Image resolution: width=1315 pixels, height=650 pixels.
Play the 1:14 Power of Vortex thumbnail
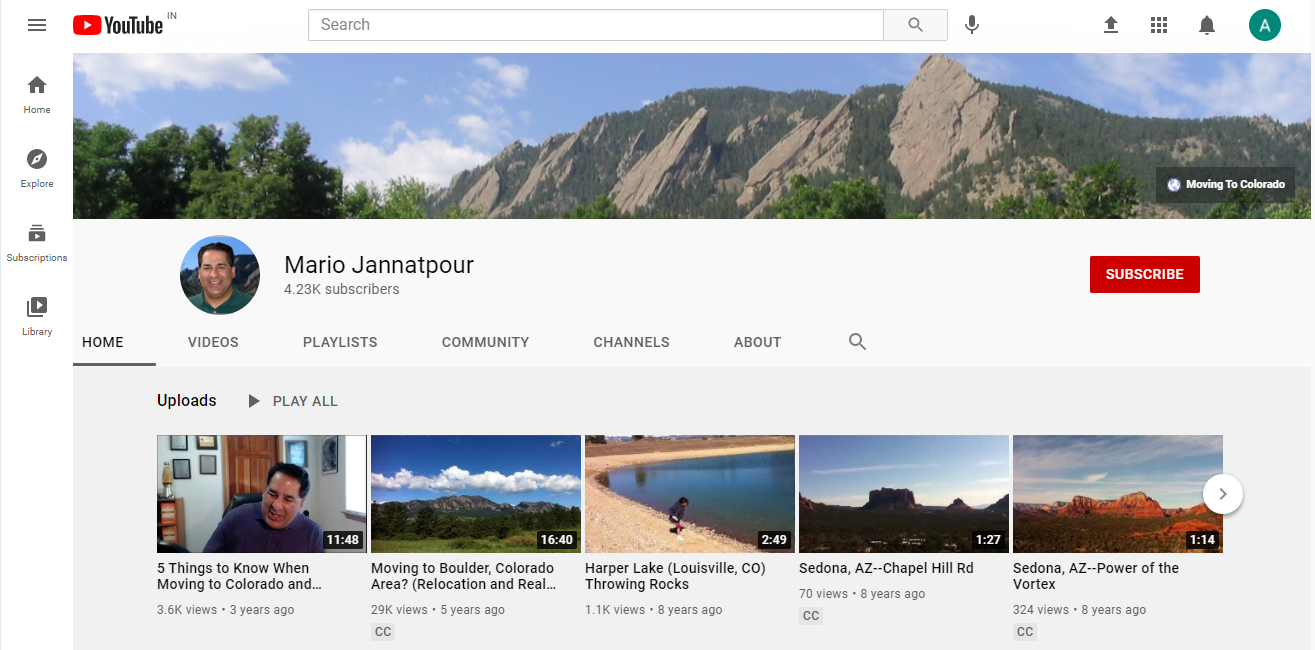coord(1118,494)
